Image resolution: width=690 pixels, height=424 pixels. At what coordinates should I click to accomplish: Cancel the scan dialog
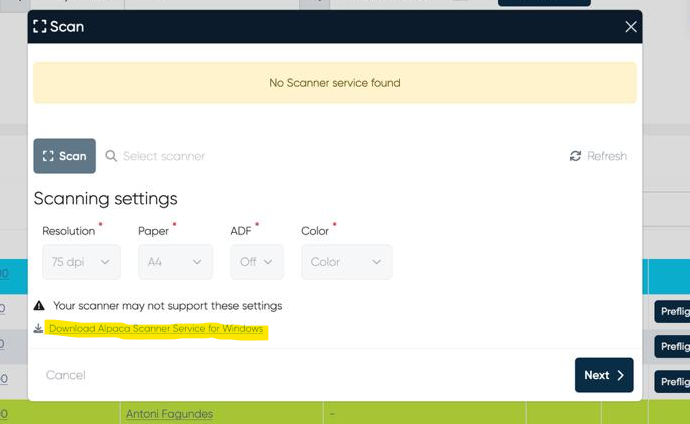[66, 375]
